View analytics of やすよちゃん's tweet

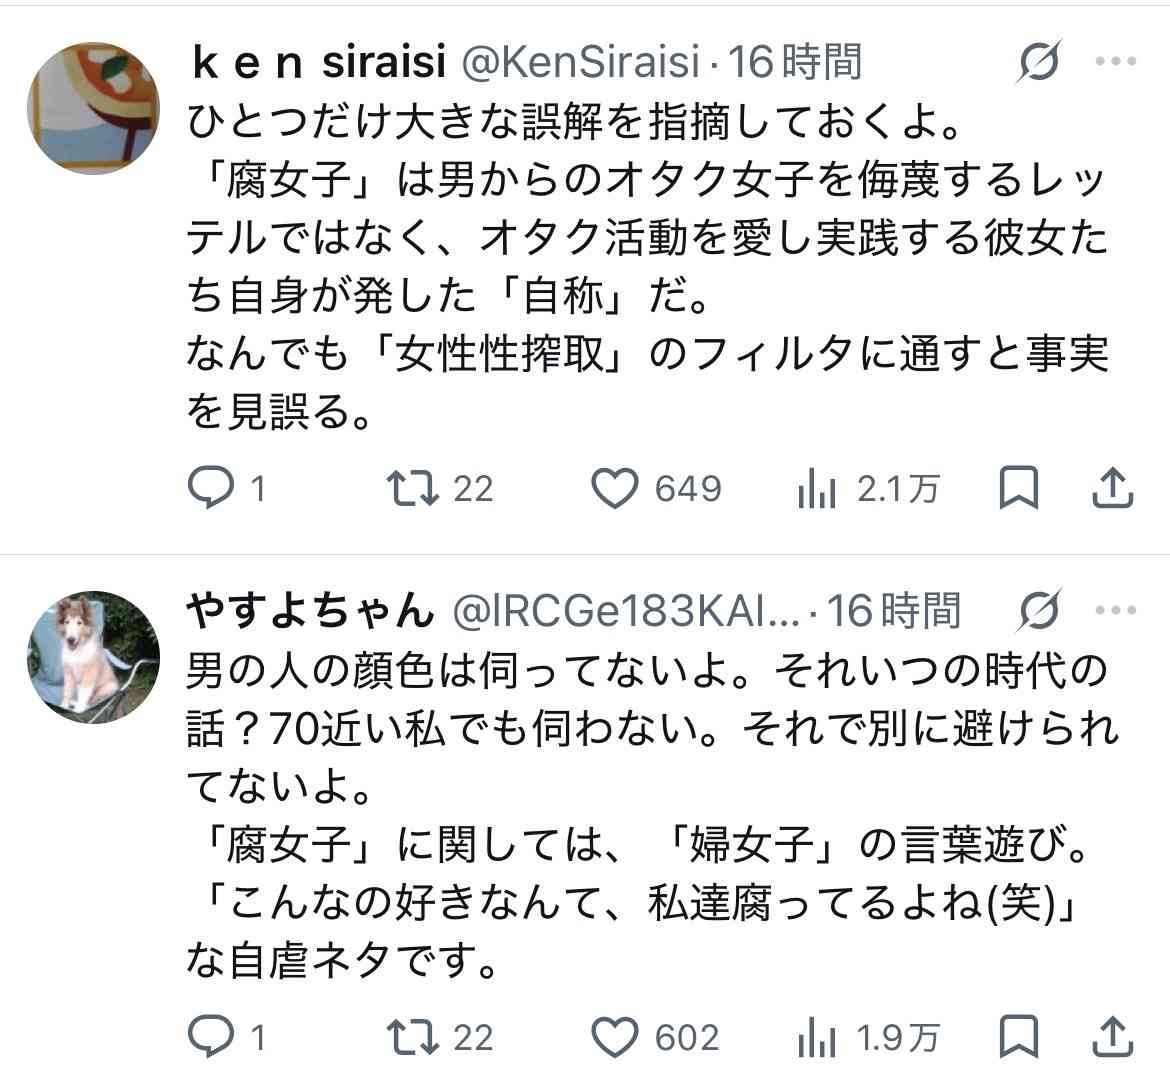pyautogui.click(x=816, y=1038)
